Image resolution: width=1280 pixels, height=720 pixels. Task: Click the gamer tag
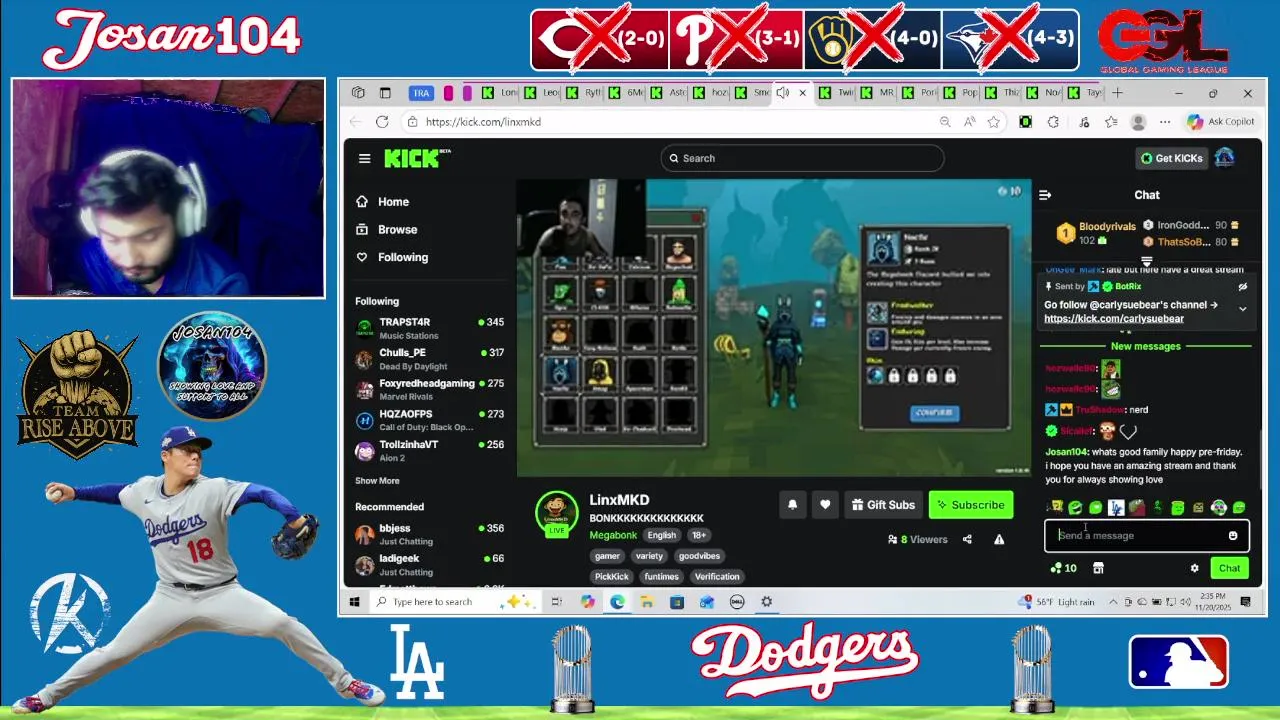pos(607,556)
